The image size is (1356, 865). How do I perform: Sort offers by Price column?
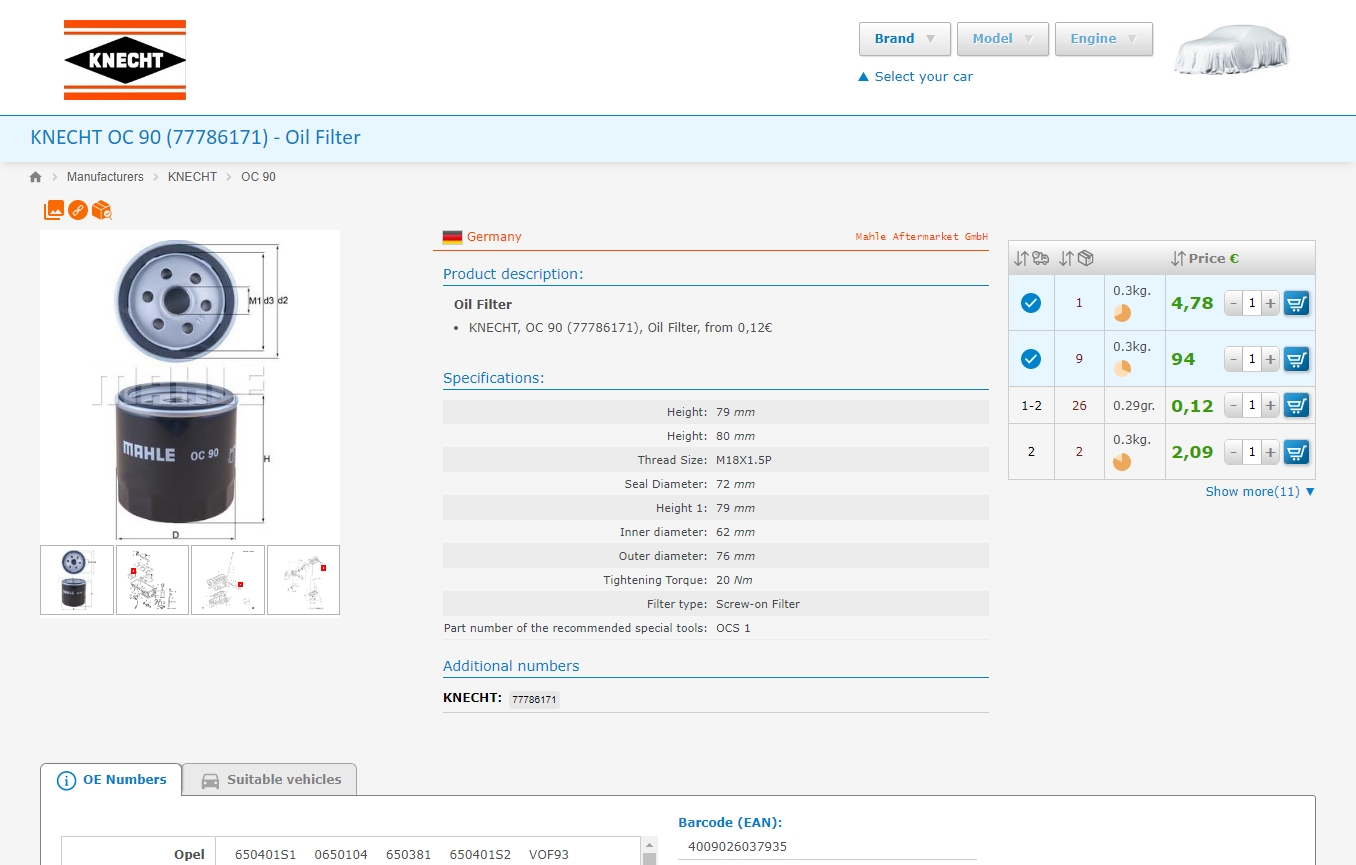tap(1205, 258)
